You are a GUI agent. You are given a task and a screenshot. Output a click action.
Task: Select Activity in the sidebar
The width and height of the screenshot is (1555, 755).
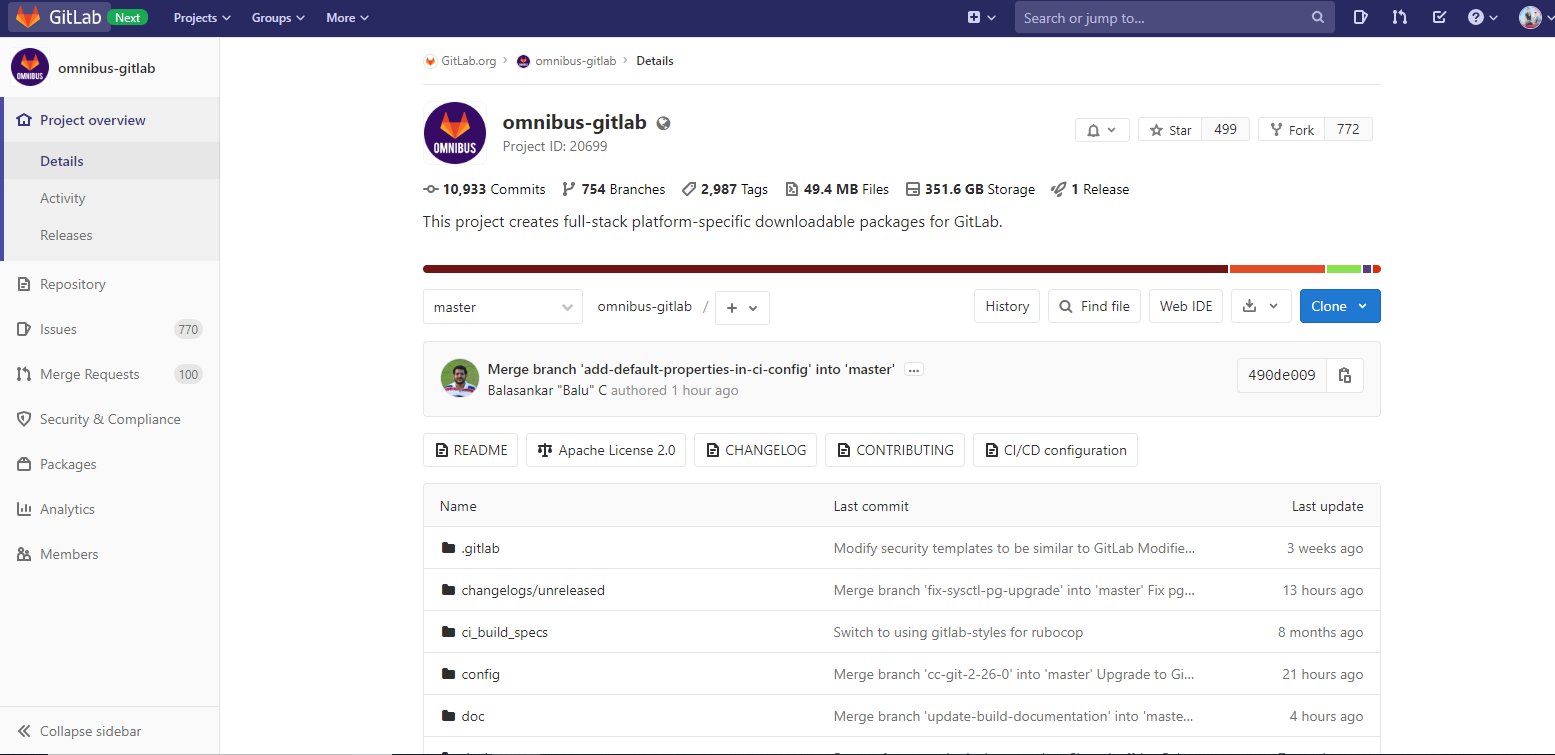[63, 198]
